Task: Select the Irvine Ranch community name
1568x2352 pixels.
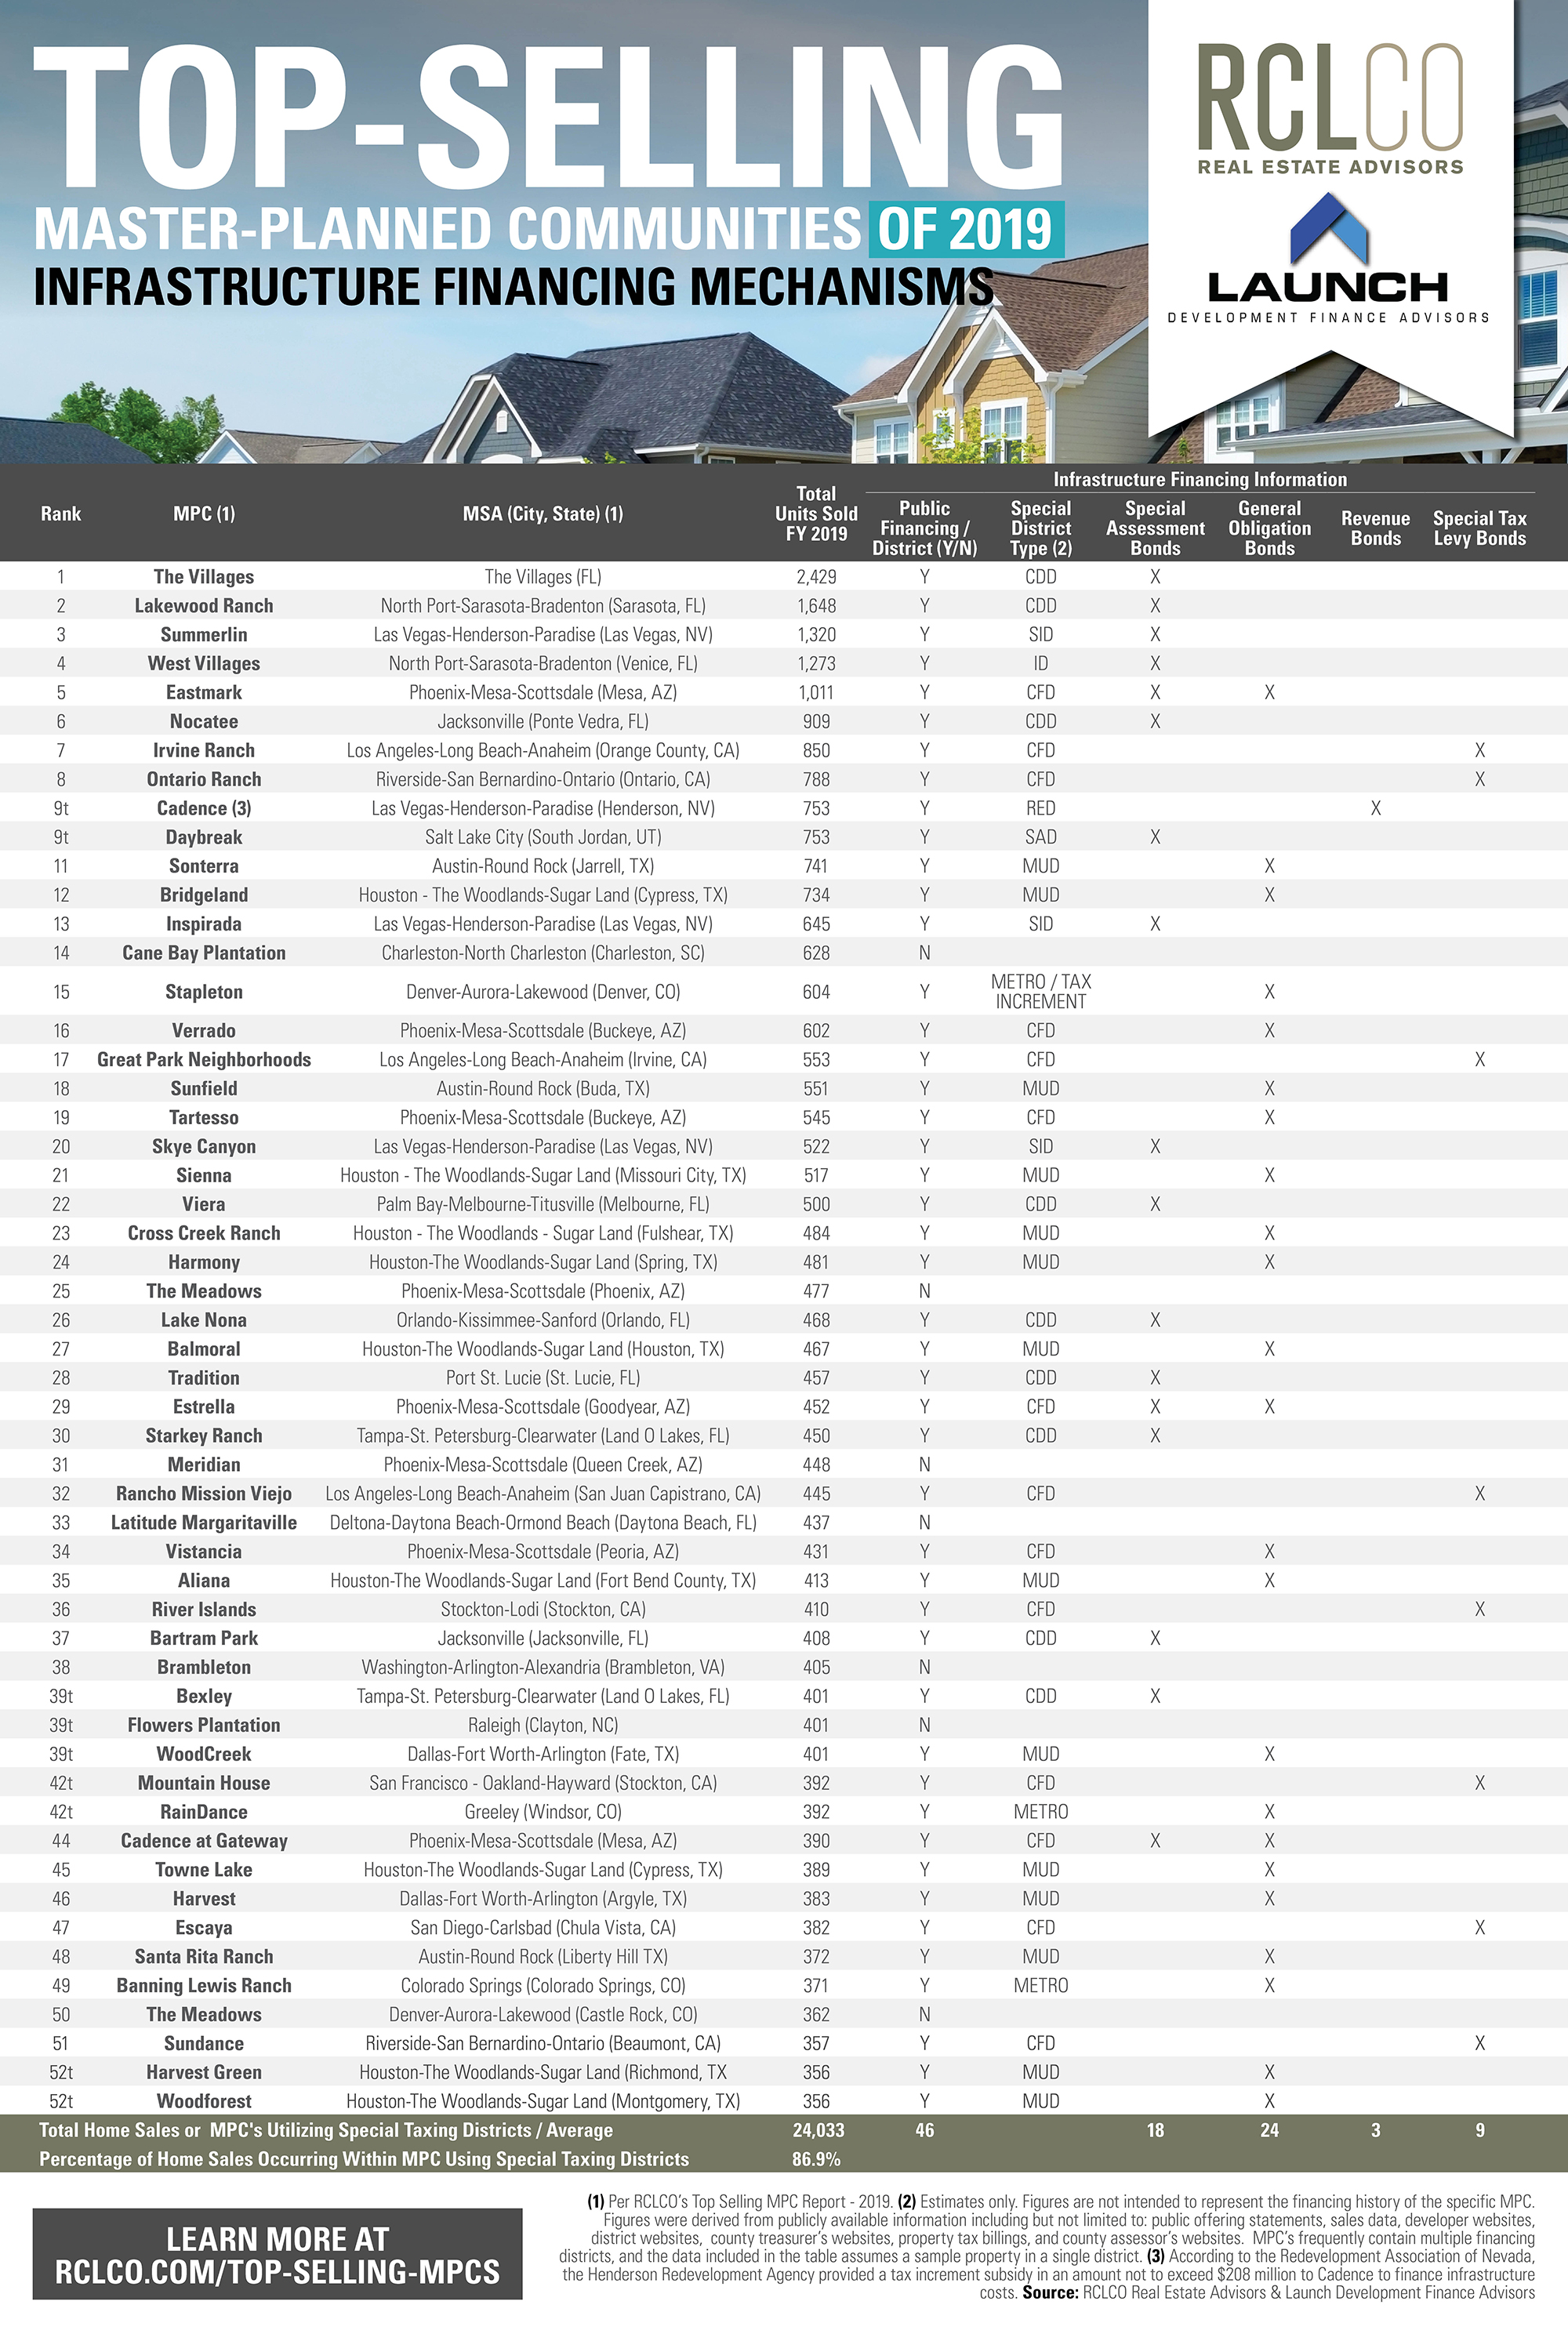Action: (204, 751)
